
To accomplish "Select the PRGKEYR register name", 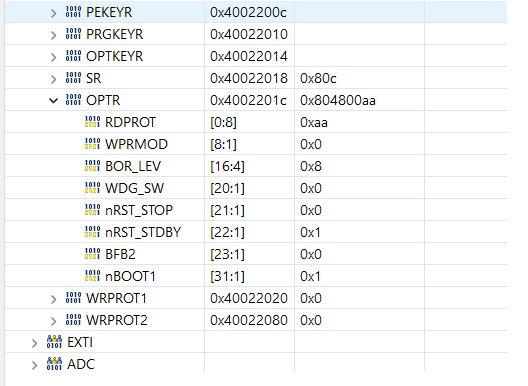I will click(114, 34).
